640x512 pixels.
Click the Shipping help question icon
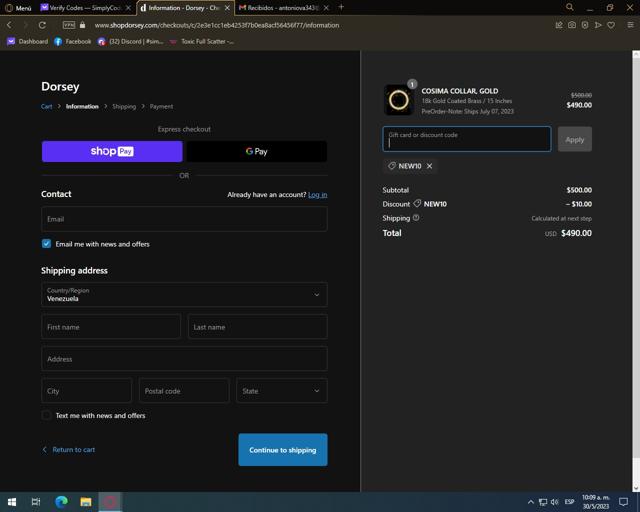click(416, 218)
